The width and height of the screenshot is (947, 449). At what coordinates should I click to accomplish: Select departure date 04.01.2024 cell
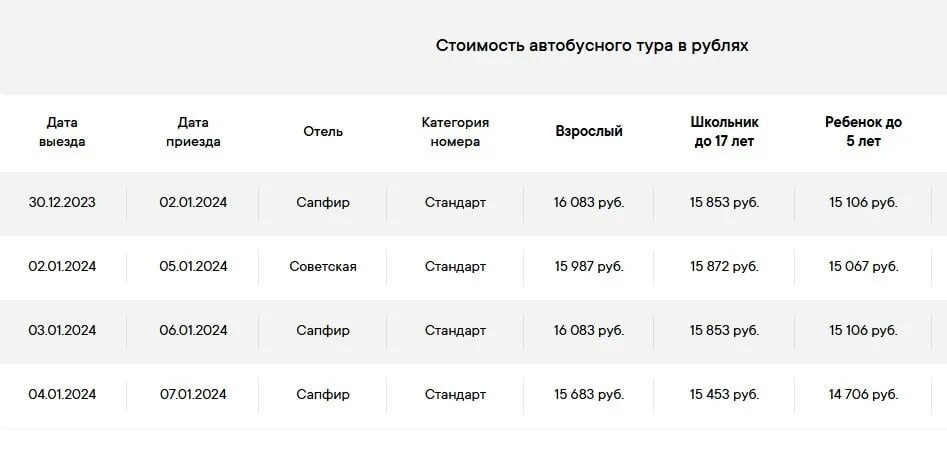pos(62,395)
